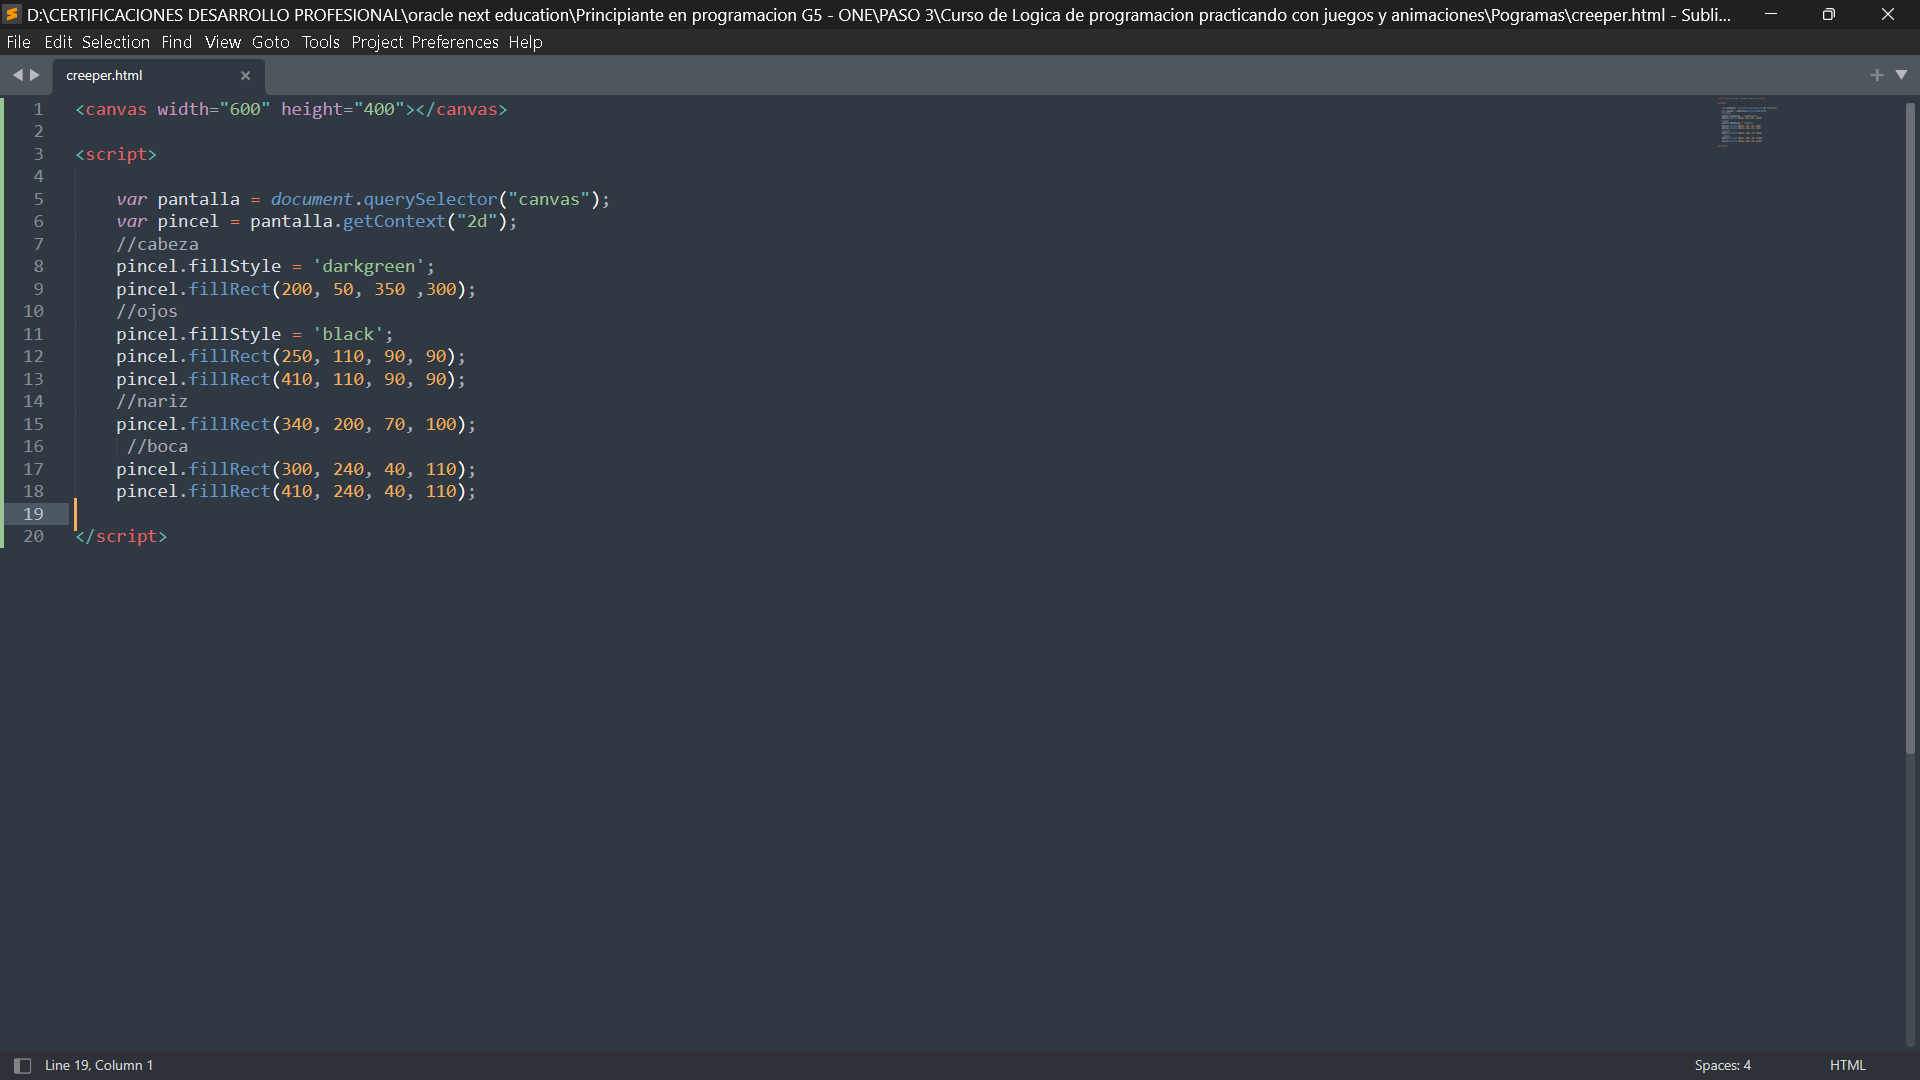The image size is (1920, 1080).
Task: Restore down the Sublime Text window
Action: coord(1829,14)
